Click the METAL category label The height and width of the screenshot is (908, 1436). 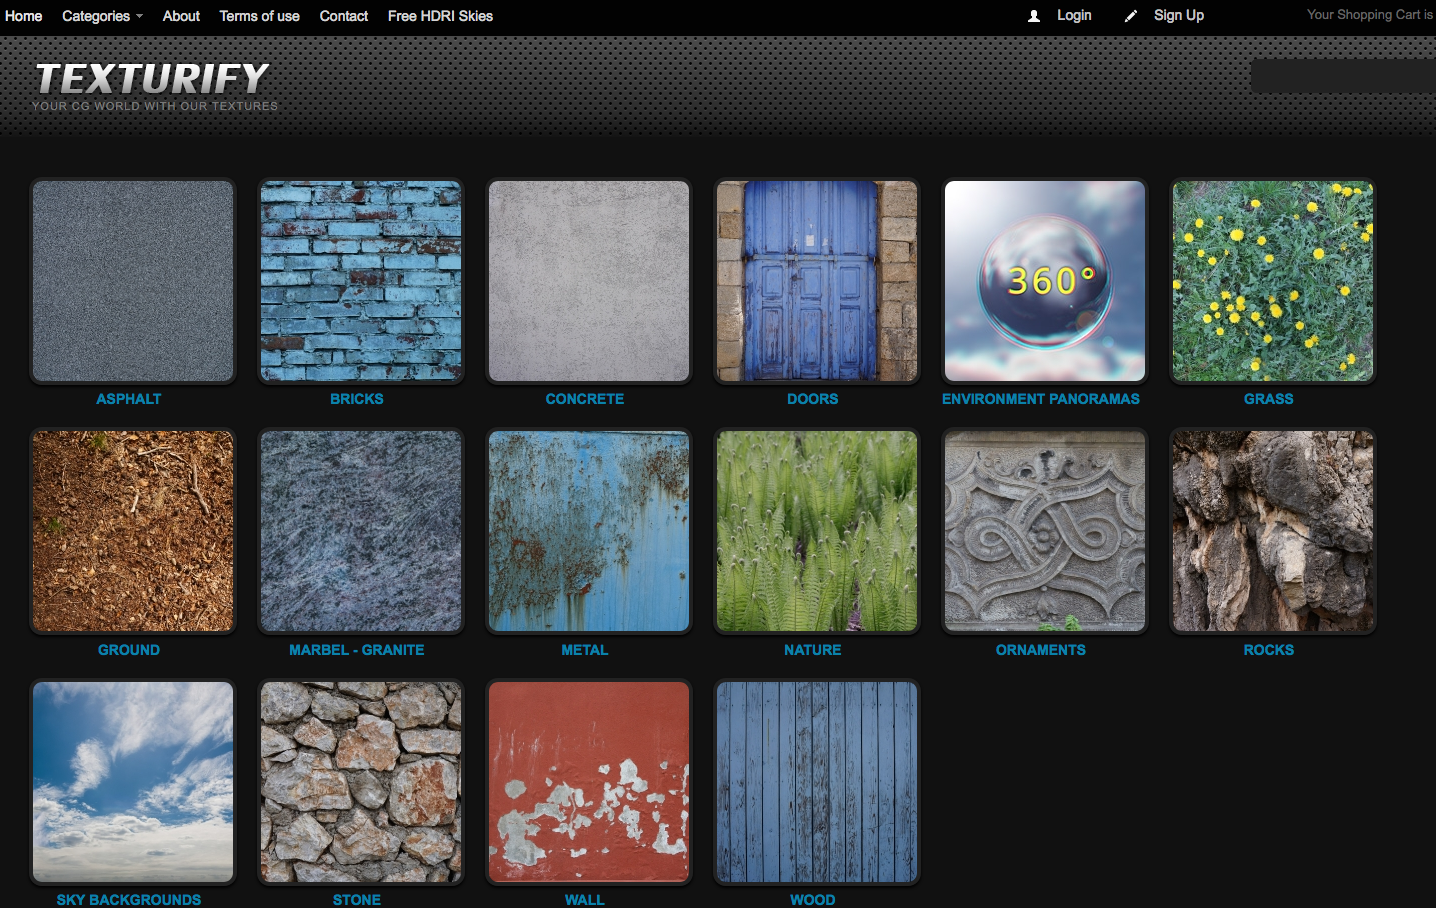tap(585, 650)
